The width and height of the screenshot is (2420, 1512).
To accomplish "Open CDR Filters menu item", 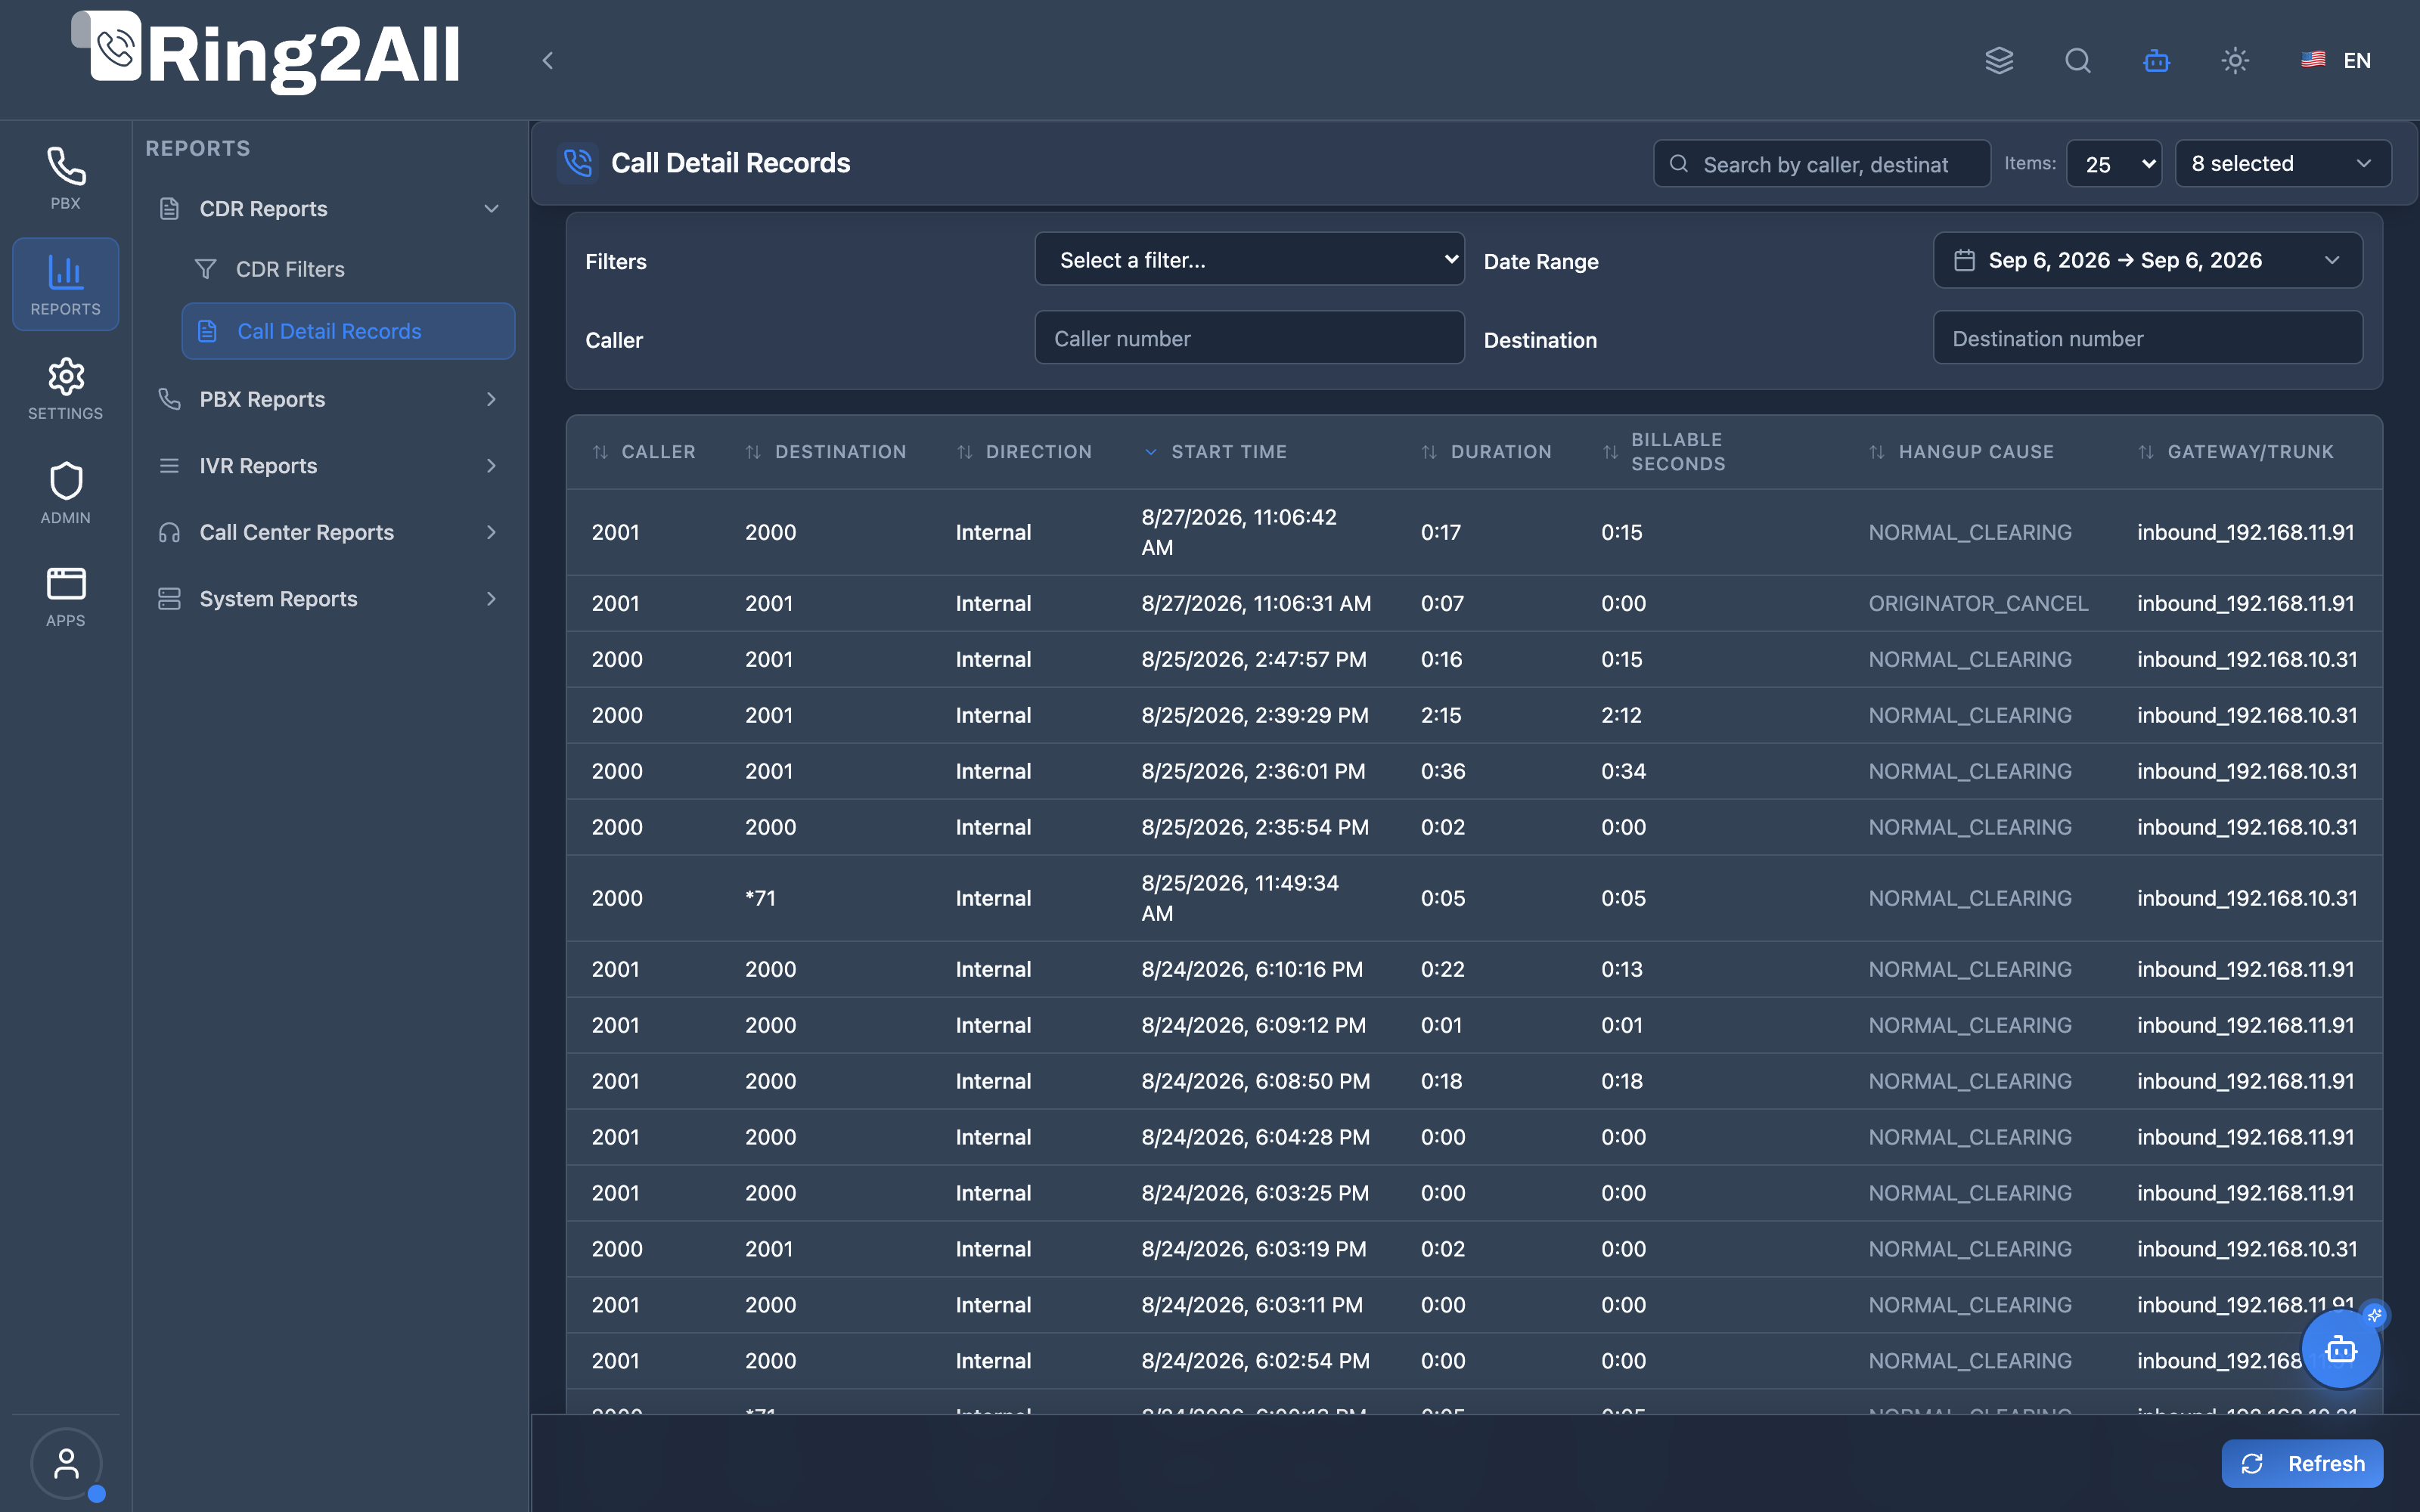I will (348, 269).
